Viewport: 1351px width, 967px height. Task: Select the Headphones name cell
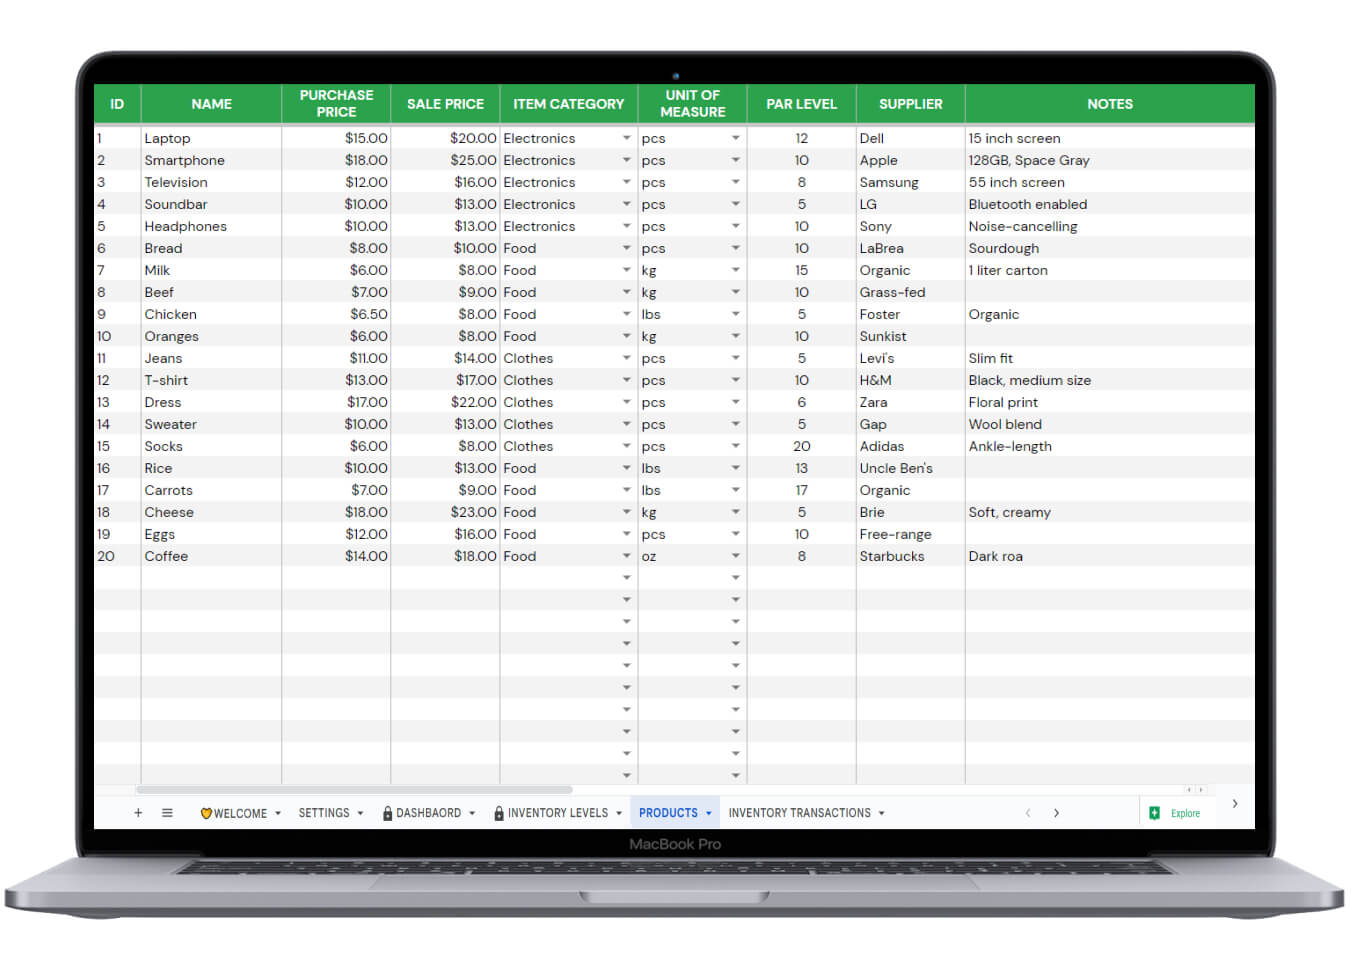[211, 226]
